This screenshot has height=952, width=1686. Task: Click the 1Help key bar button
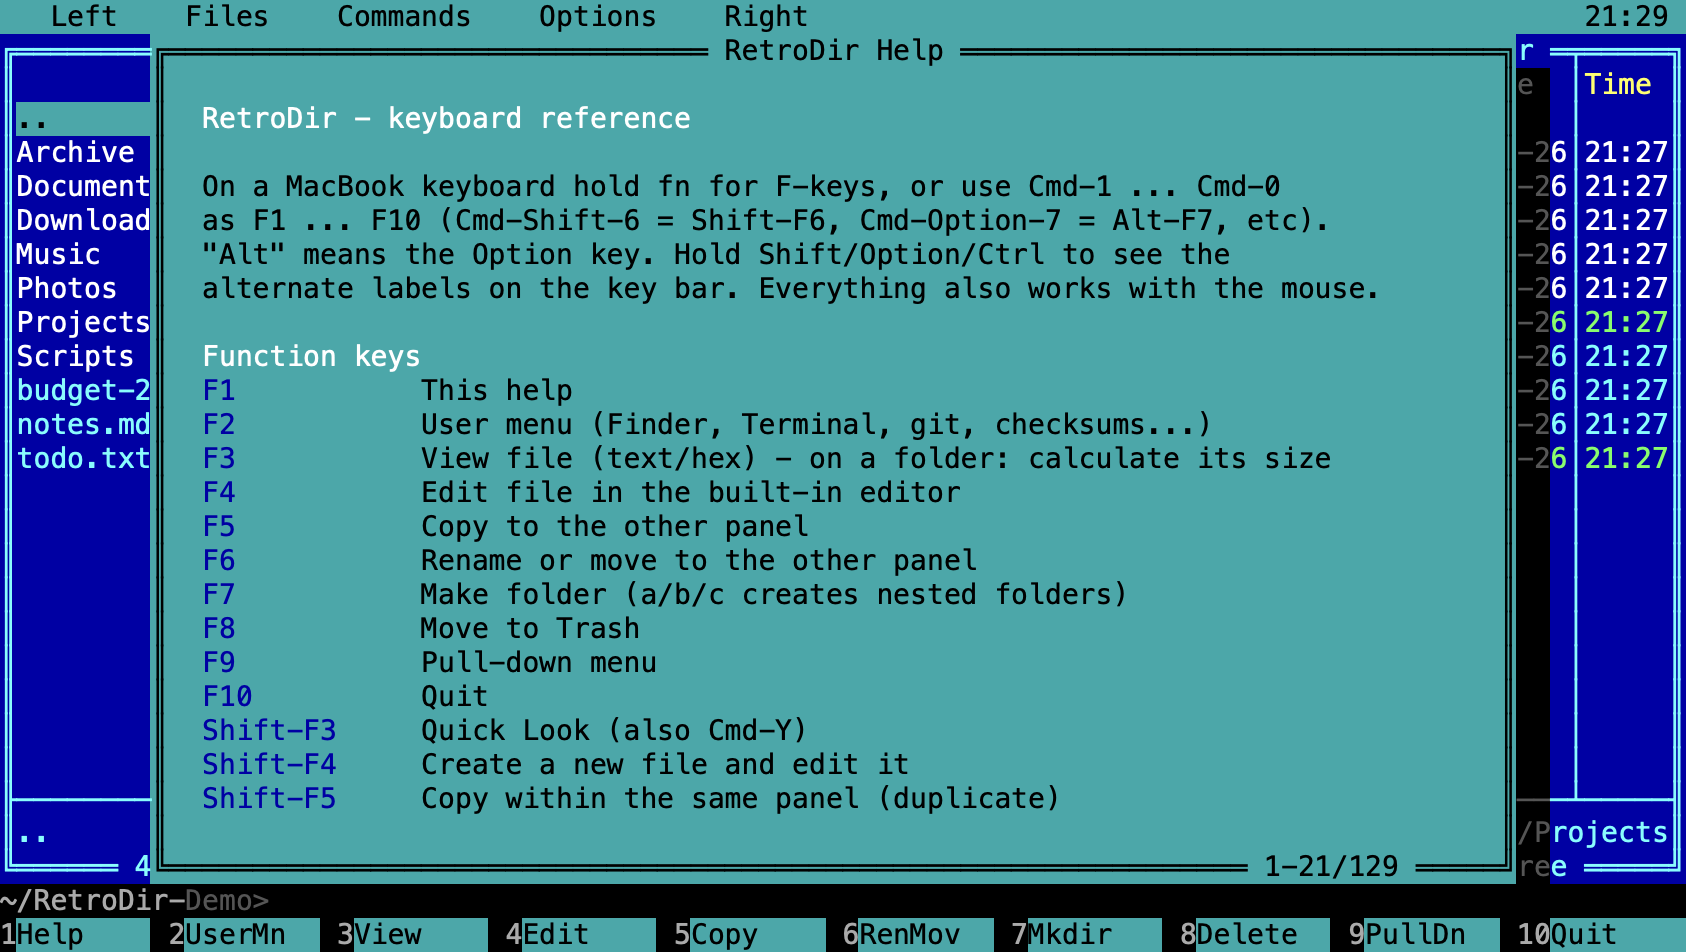tap(76, 935)
